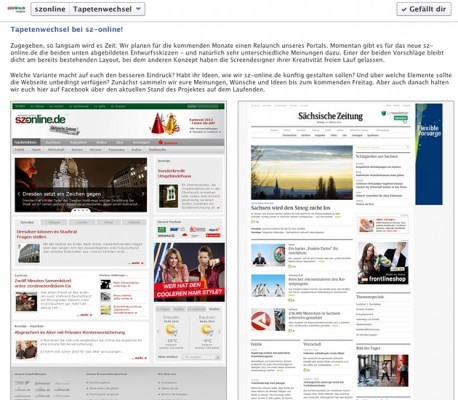Click Themenspecials section heading

(x=370, y=297)
